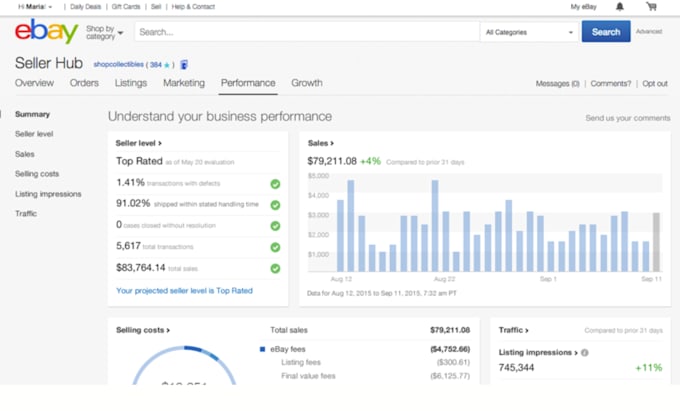
Task: Open the notifications bell
Action: tap(620, 7)
